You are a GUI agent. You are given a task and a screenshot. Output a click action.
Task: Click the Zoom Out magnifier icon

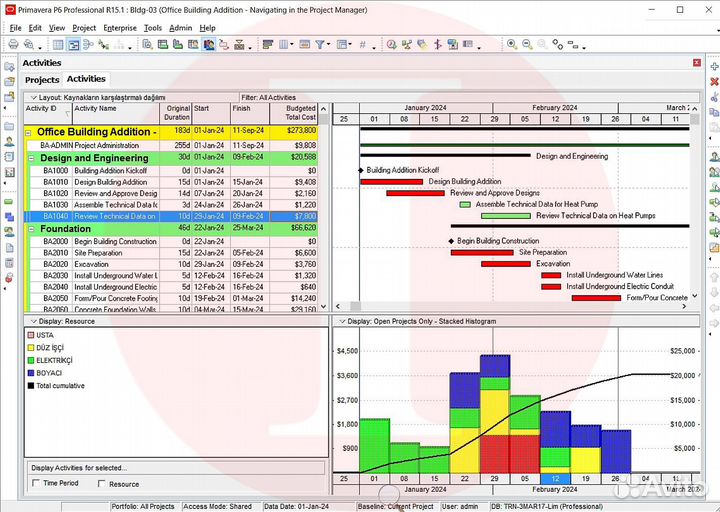click(527, 45)
